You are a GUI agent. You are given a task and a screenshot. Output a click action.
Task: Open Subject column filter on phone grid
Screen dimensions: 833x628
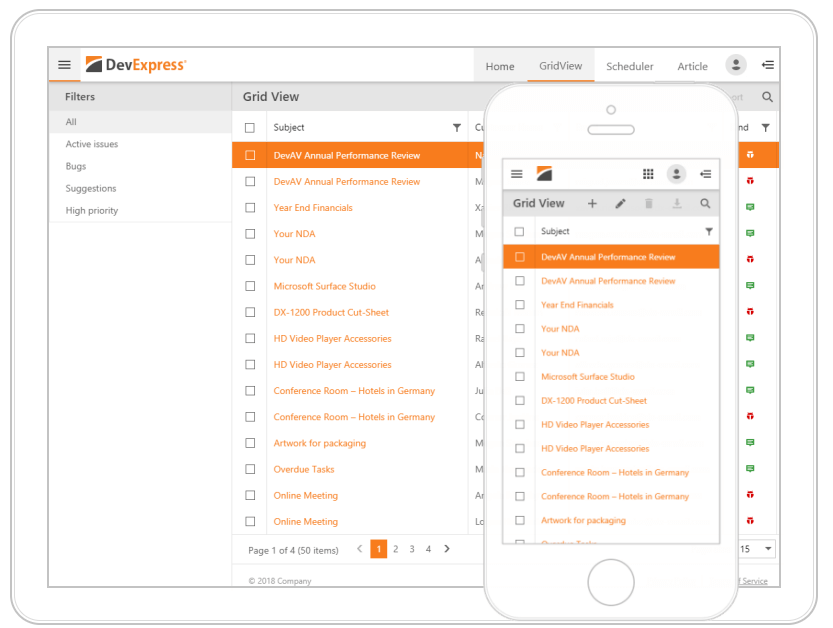click(x=709, y=232)
